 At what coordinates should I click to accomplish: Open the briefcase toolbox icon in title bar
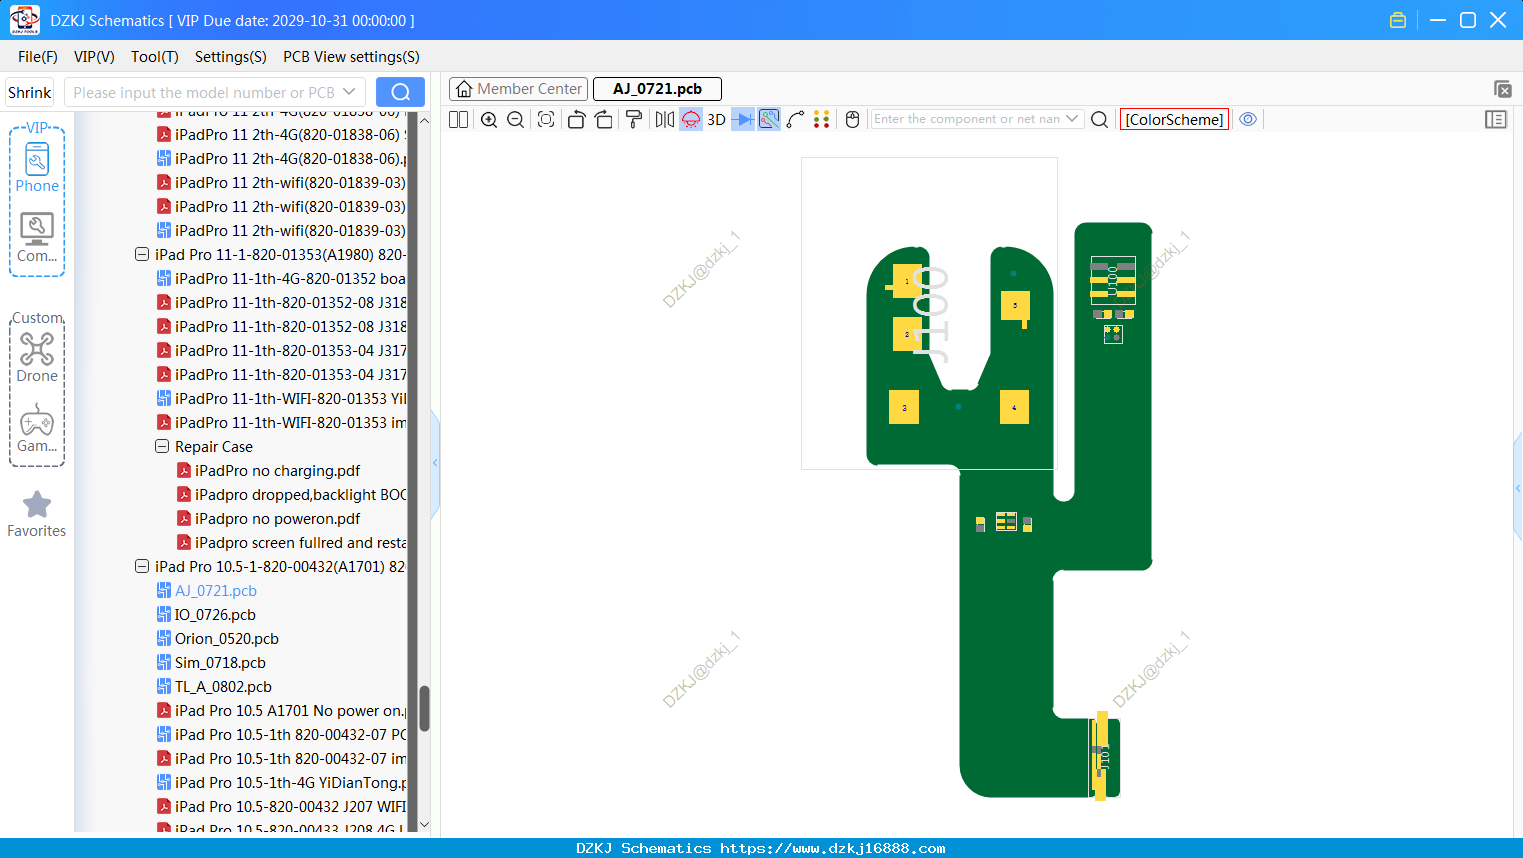click(x=1398, y=20)
